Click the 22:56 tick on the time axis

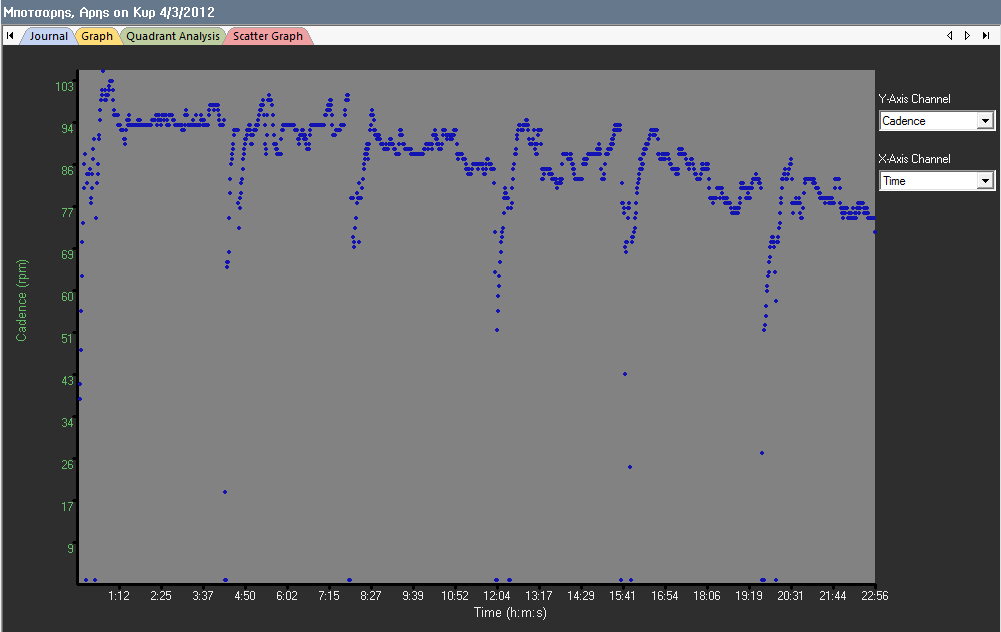pyautogui.click(x=874, y=596)
